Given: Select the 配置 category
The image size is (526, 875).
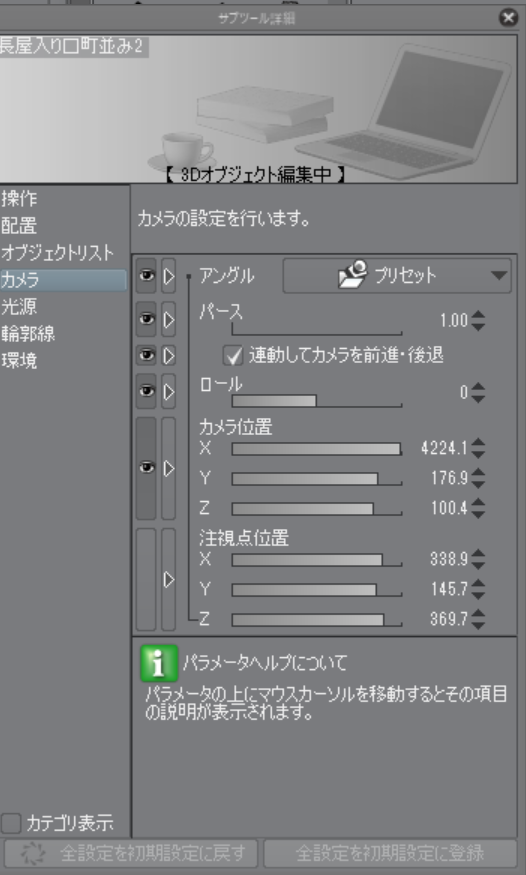Looking at the screenshot, I should [64, 225].
